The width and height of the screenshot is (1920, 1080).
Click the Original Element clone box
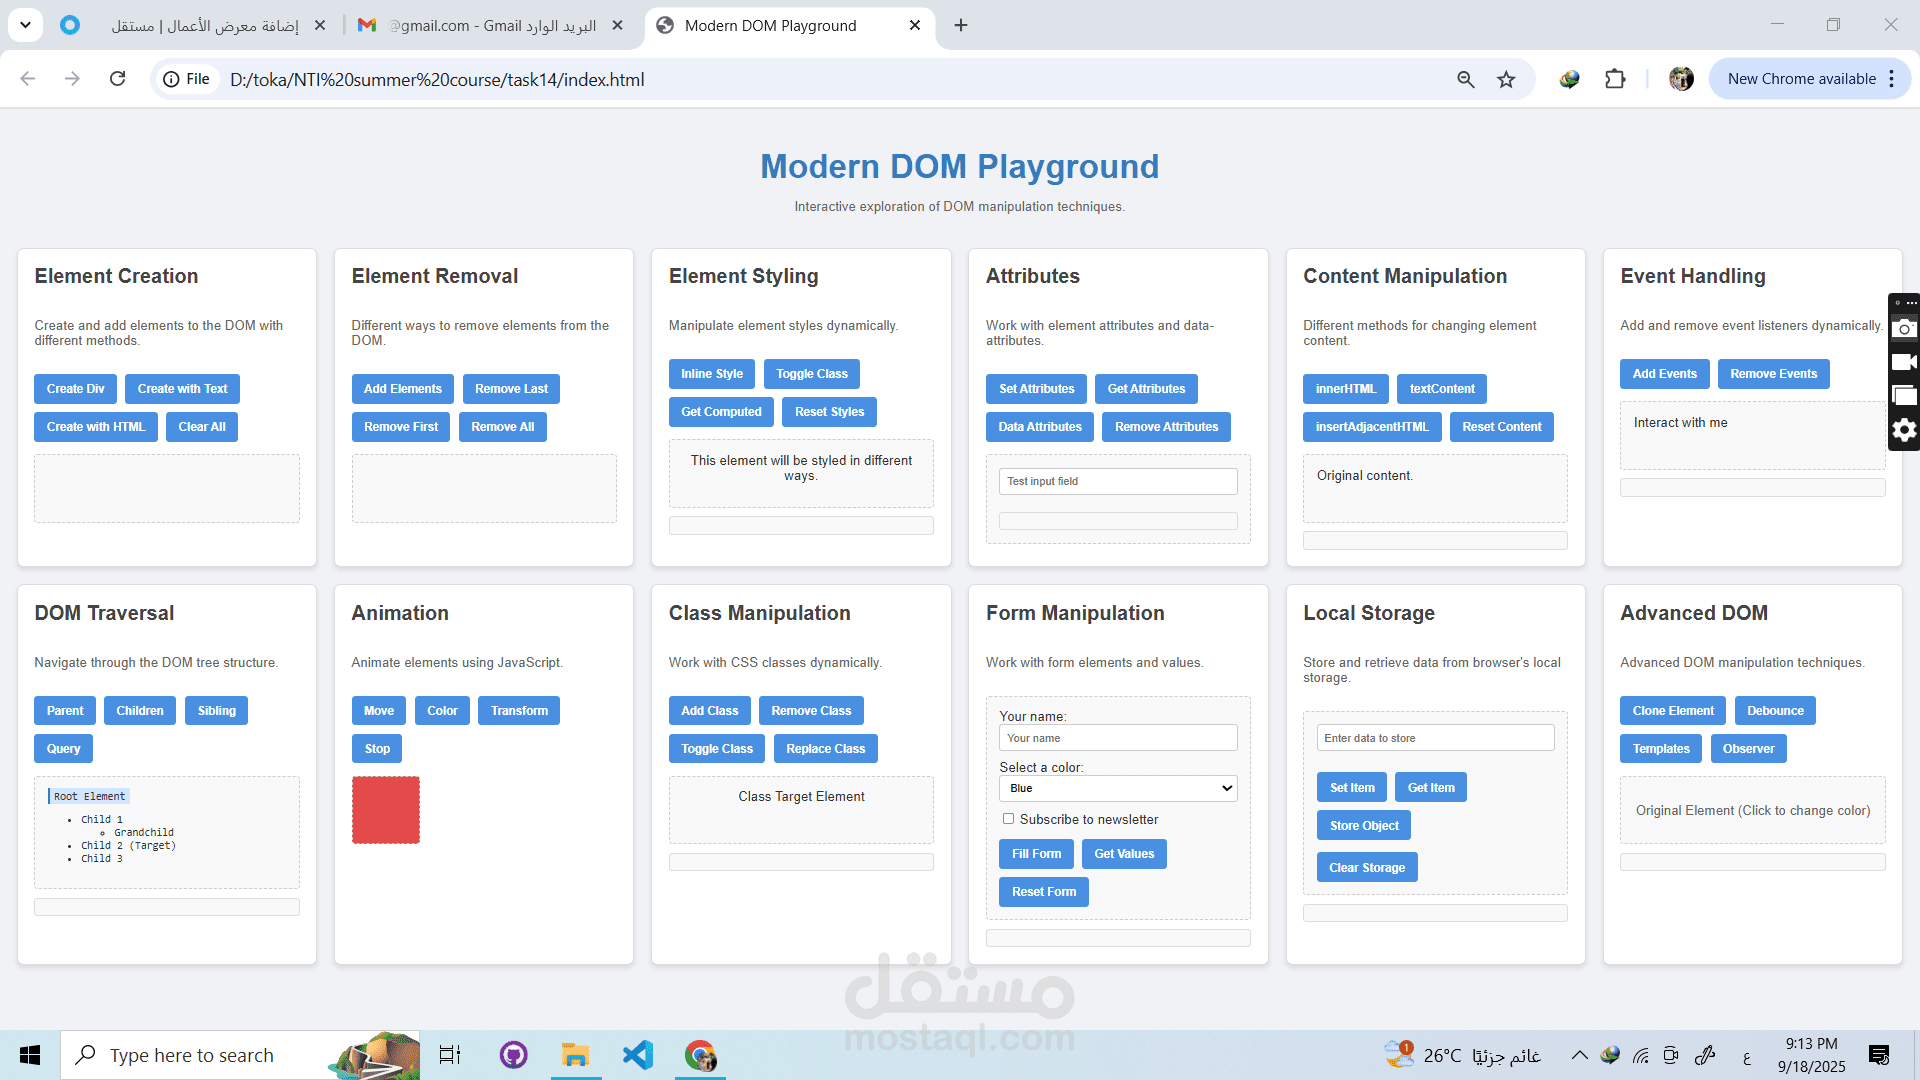1752,810
